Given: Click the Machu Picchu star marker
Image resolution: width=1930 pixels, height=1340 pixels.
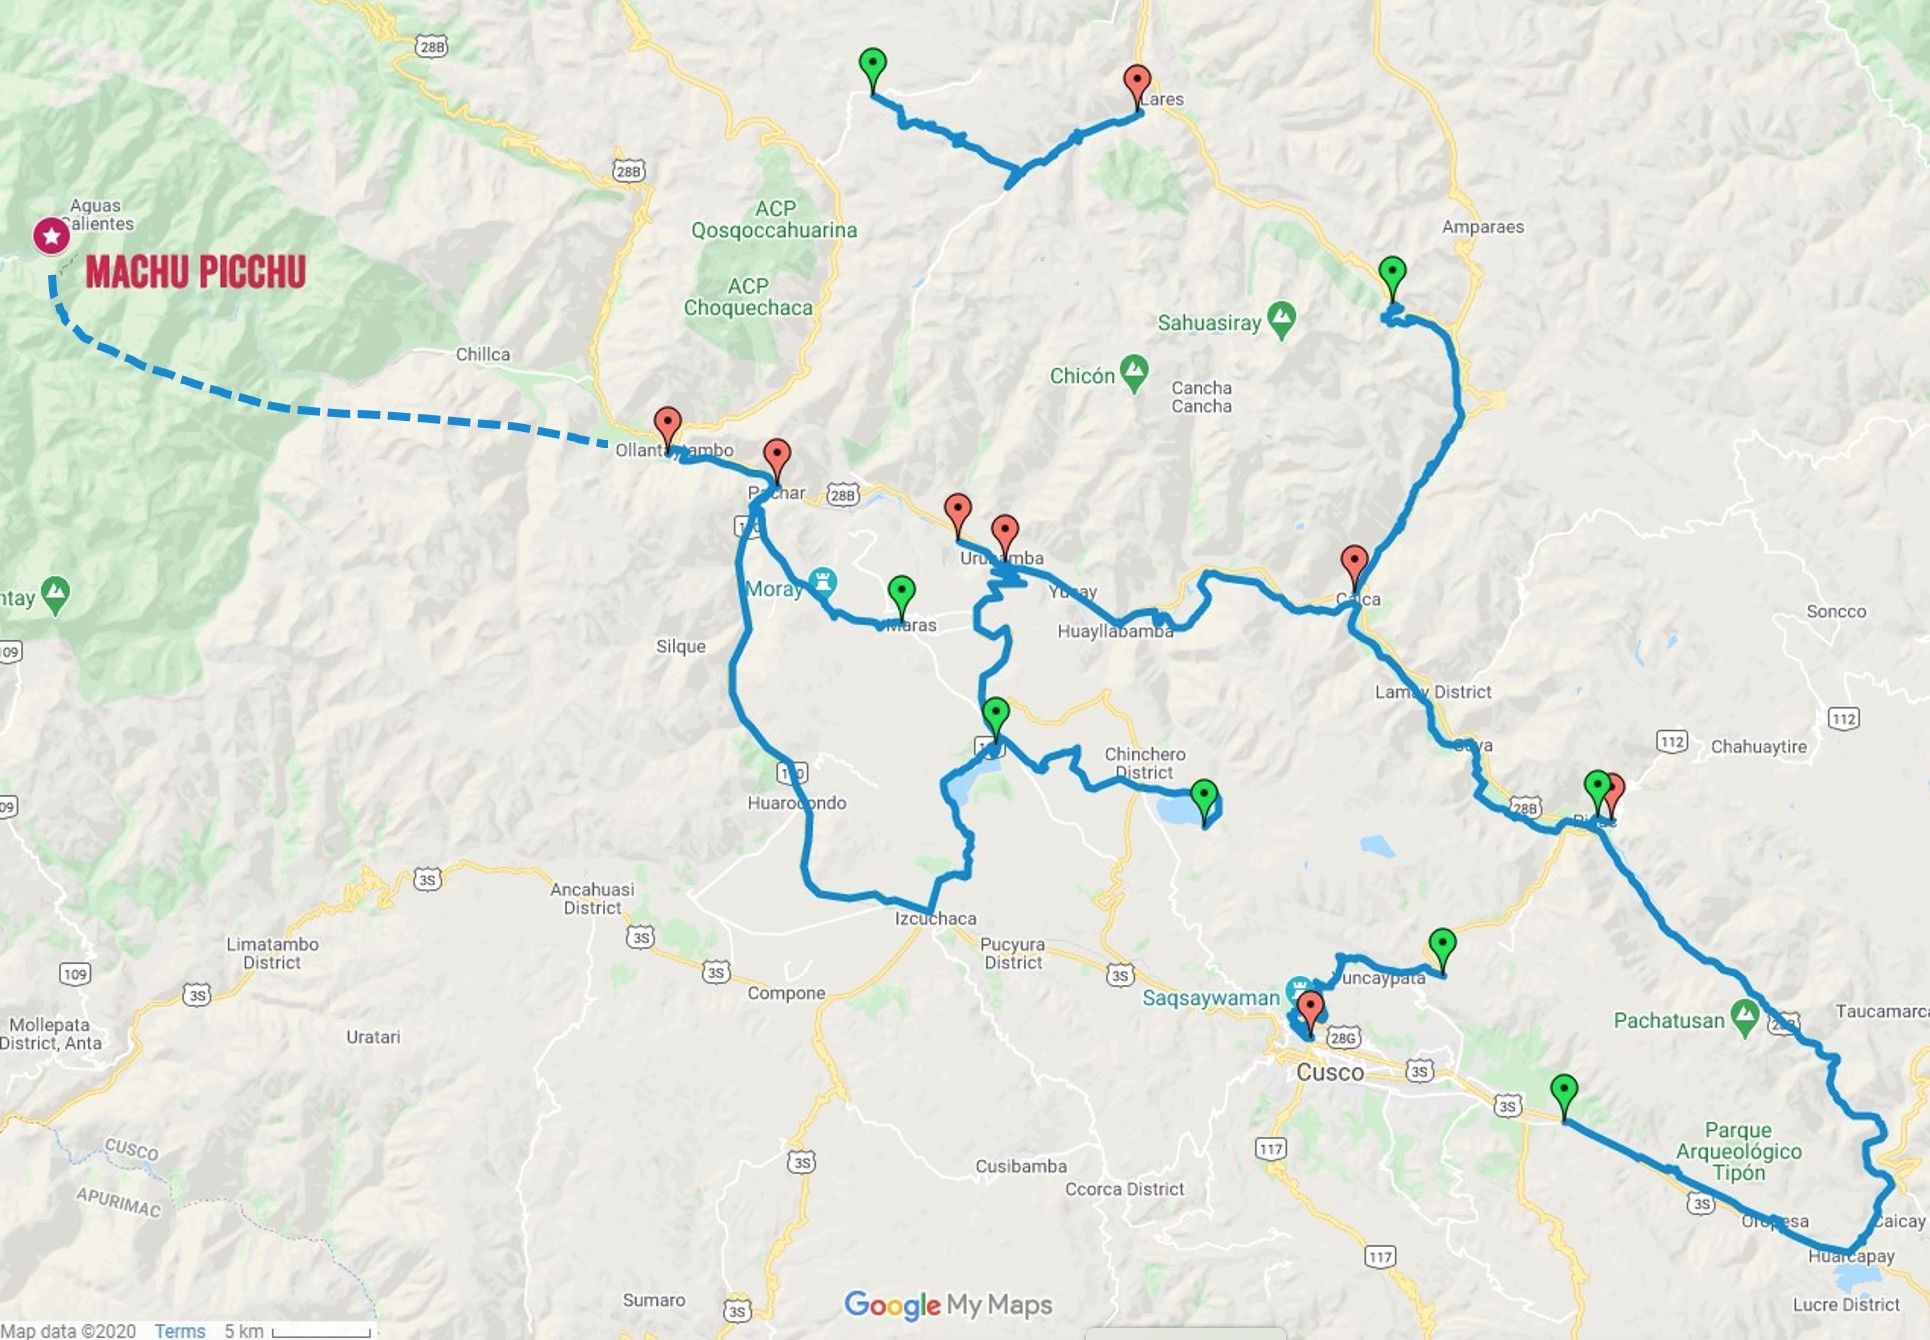Looking at the screenshot, I should 51,236.
